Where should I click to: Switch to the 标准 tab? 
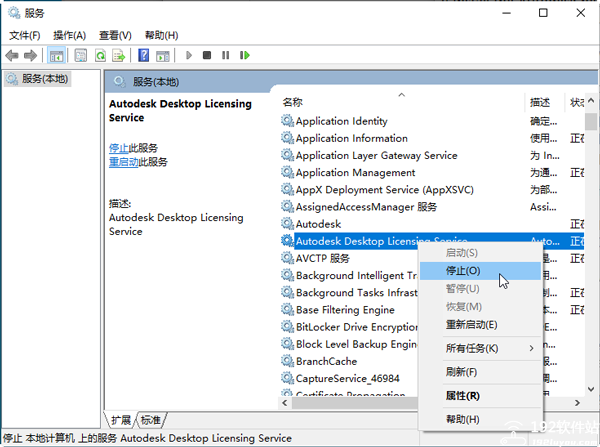150,420
